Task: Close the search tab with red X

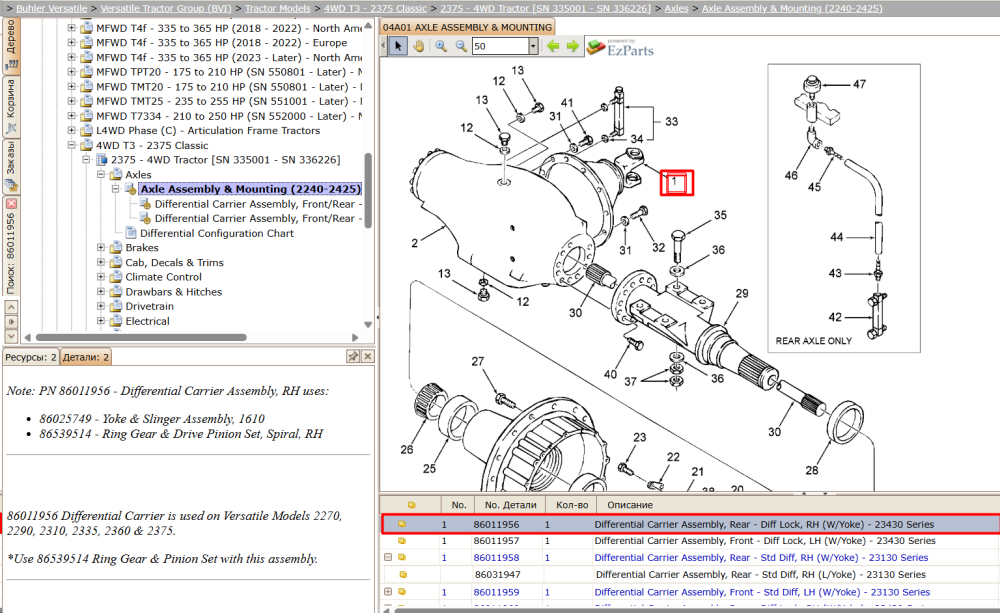Action: (11, 203)
